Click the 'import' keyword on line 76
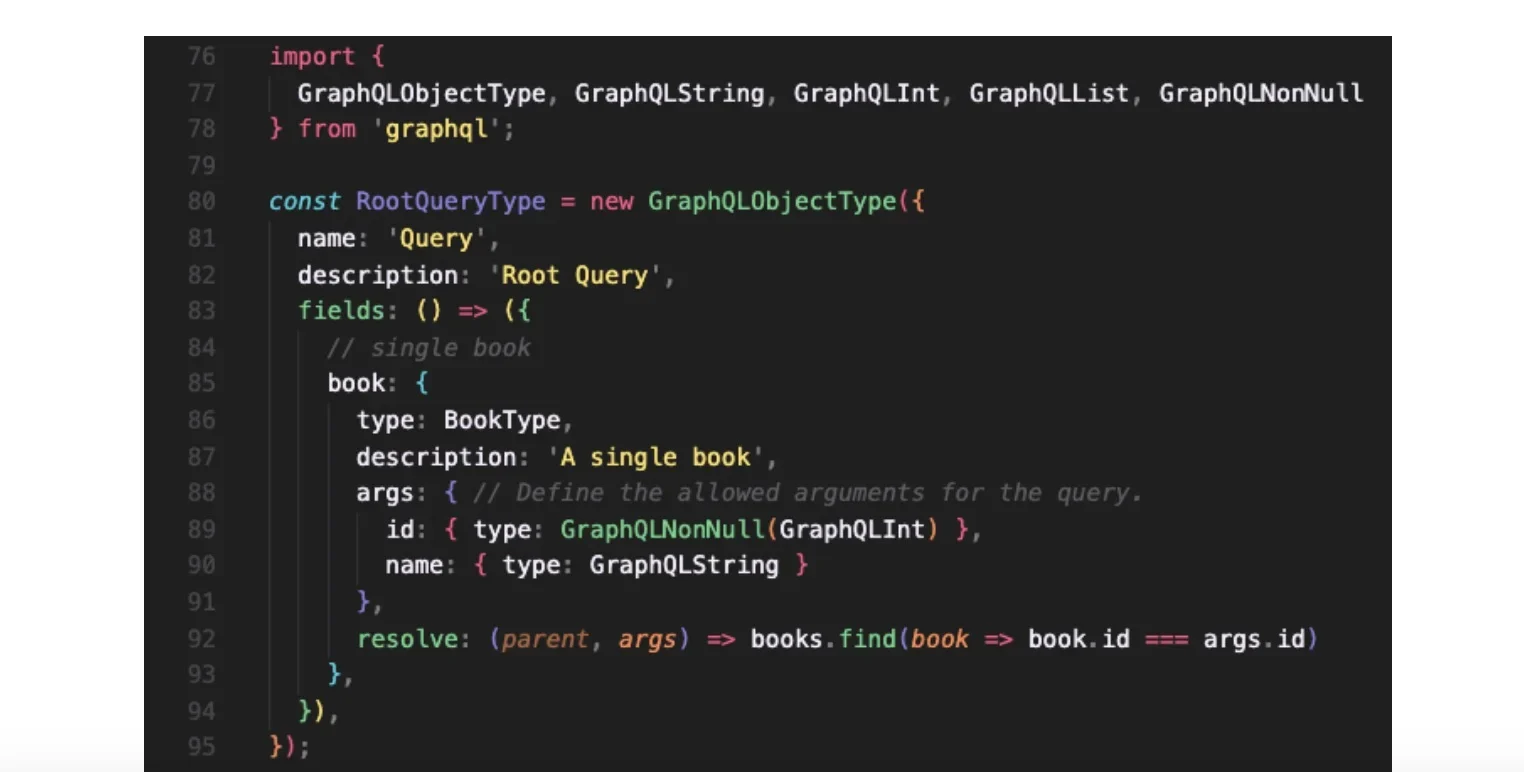This screenshot has width=1524, height=772. 312,56
